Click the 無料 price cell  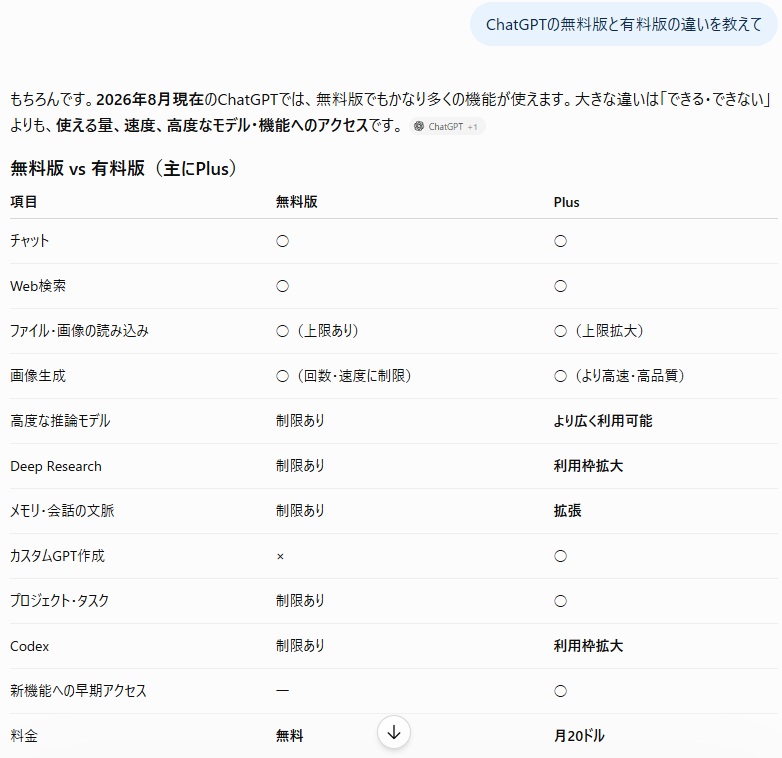290,736
